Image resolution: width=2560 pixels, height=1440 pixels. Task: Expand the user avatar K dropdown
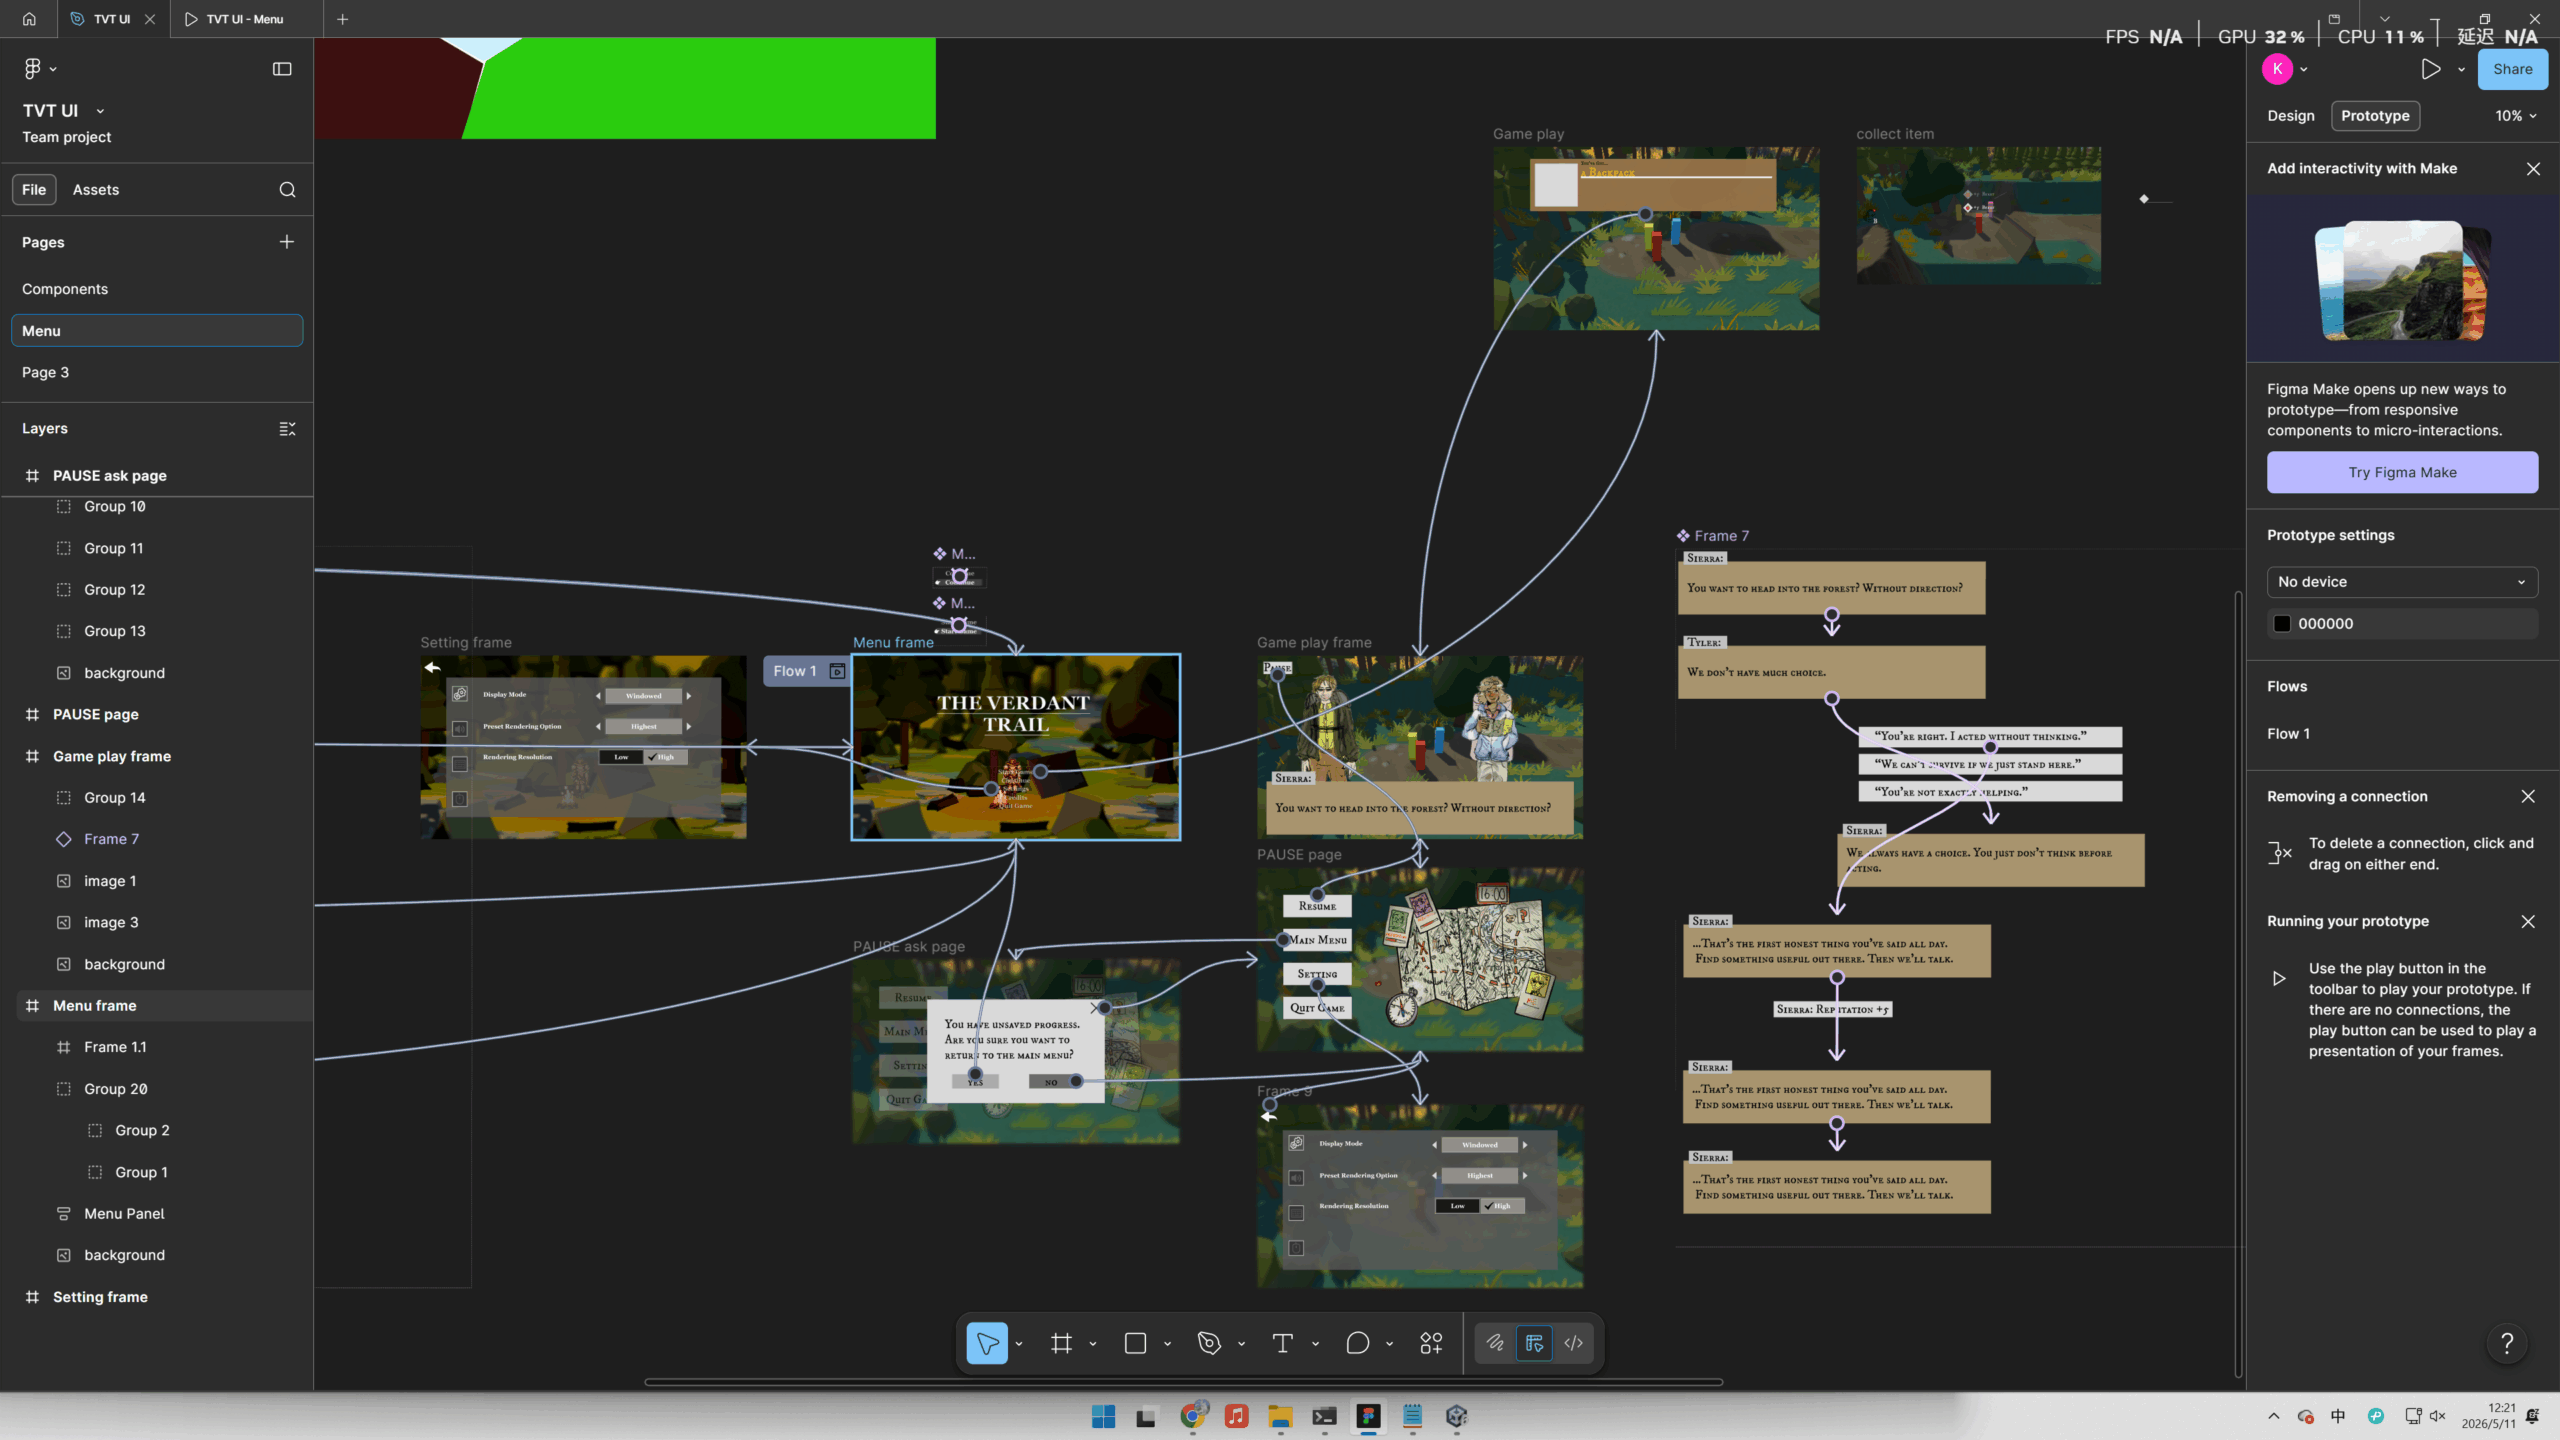(2304, 69)
